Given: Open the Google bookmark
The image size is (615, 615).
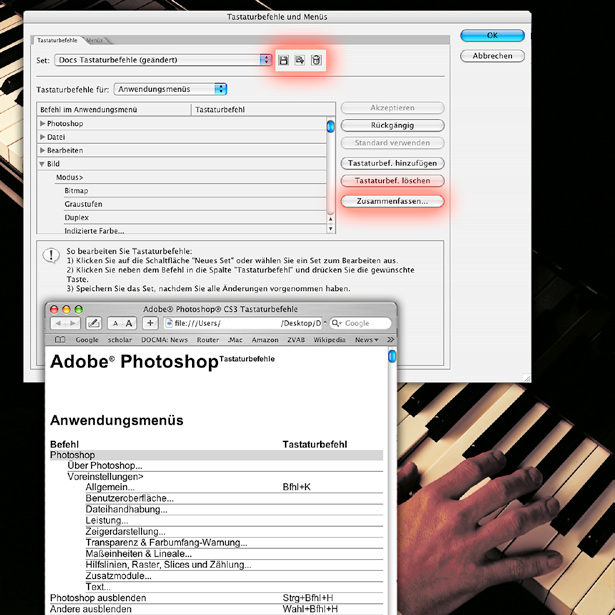Looking at the screenshot, I should tap(87, 340).
